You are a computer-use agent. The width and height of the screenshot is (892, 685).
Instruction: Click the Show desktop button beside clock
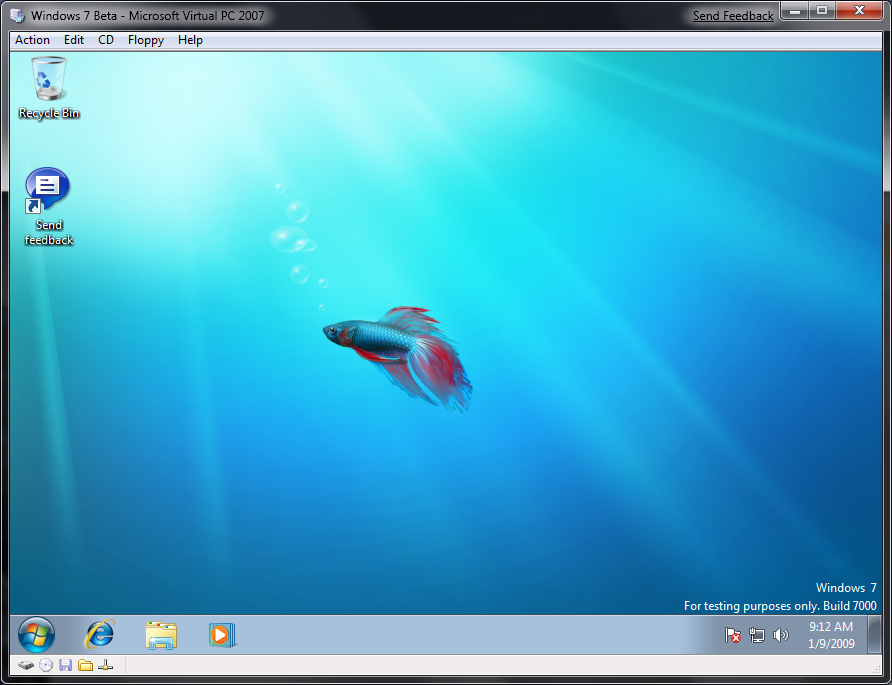874,634
